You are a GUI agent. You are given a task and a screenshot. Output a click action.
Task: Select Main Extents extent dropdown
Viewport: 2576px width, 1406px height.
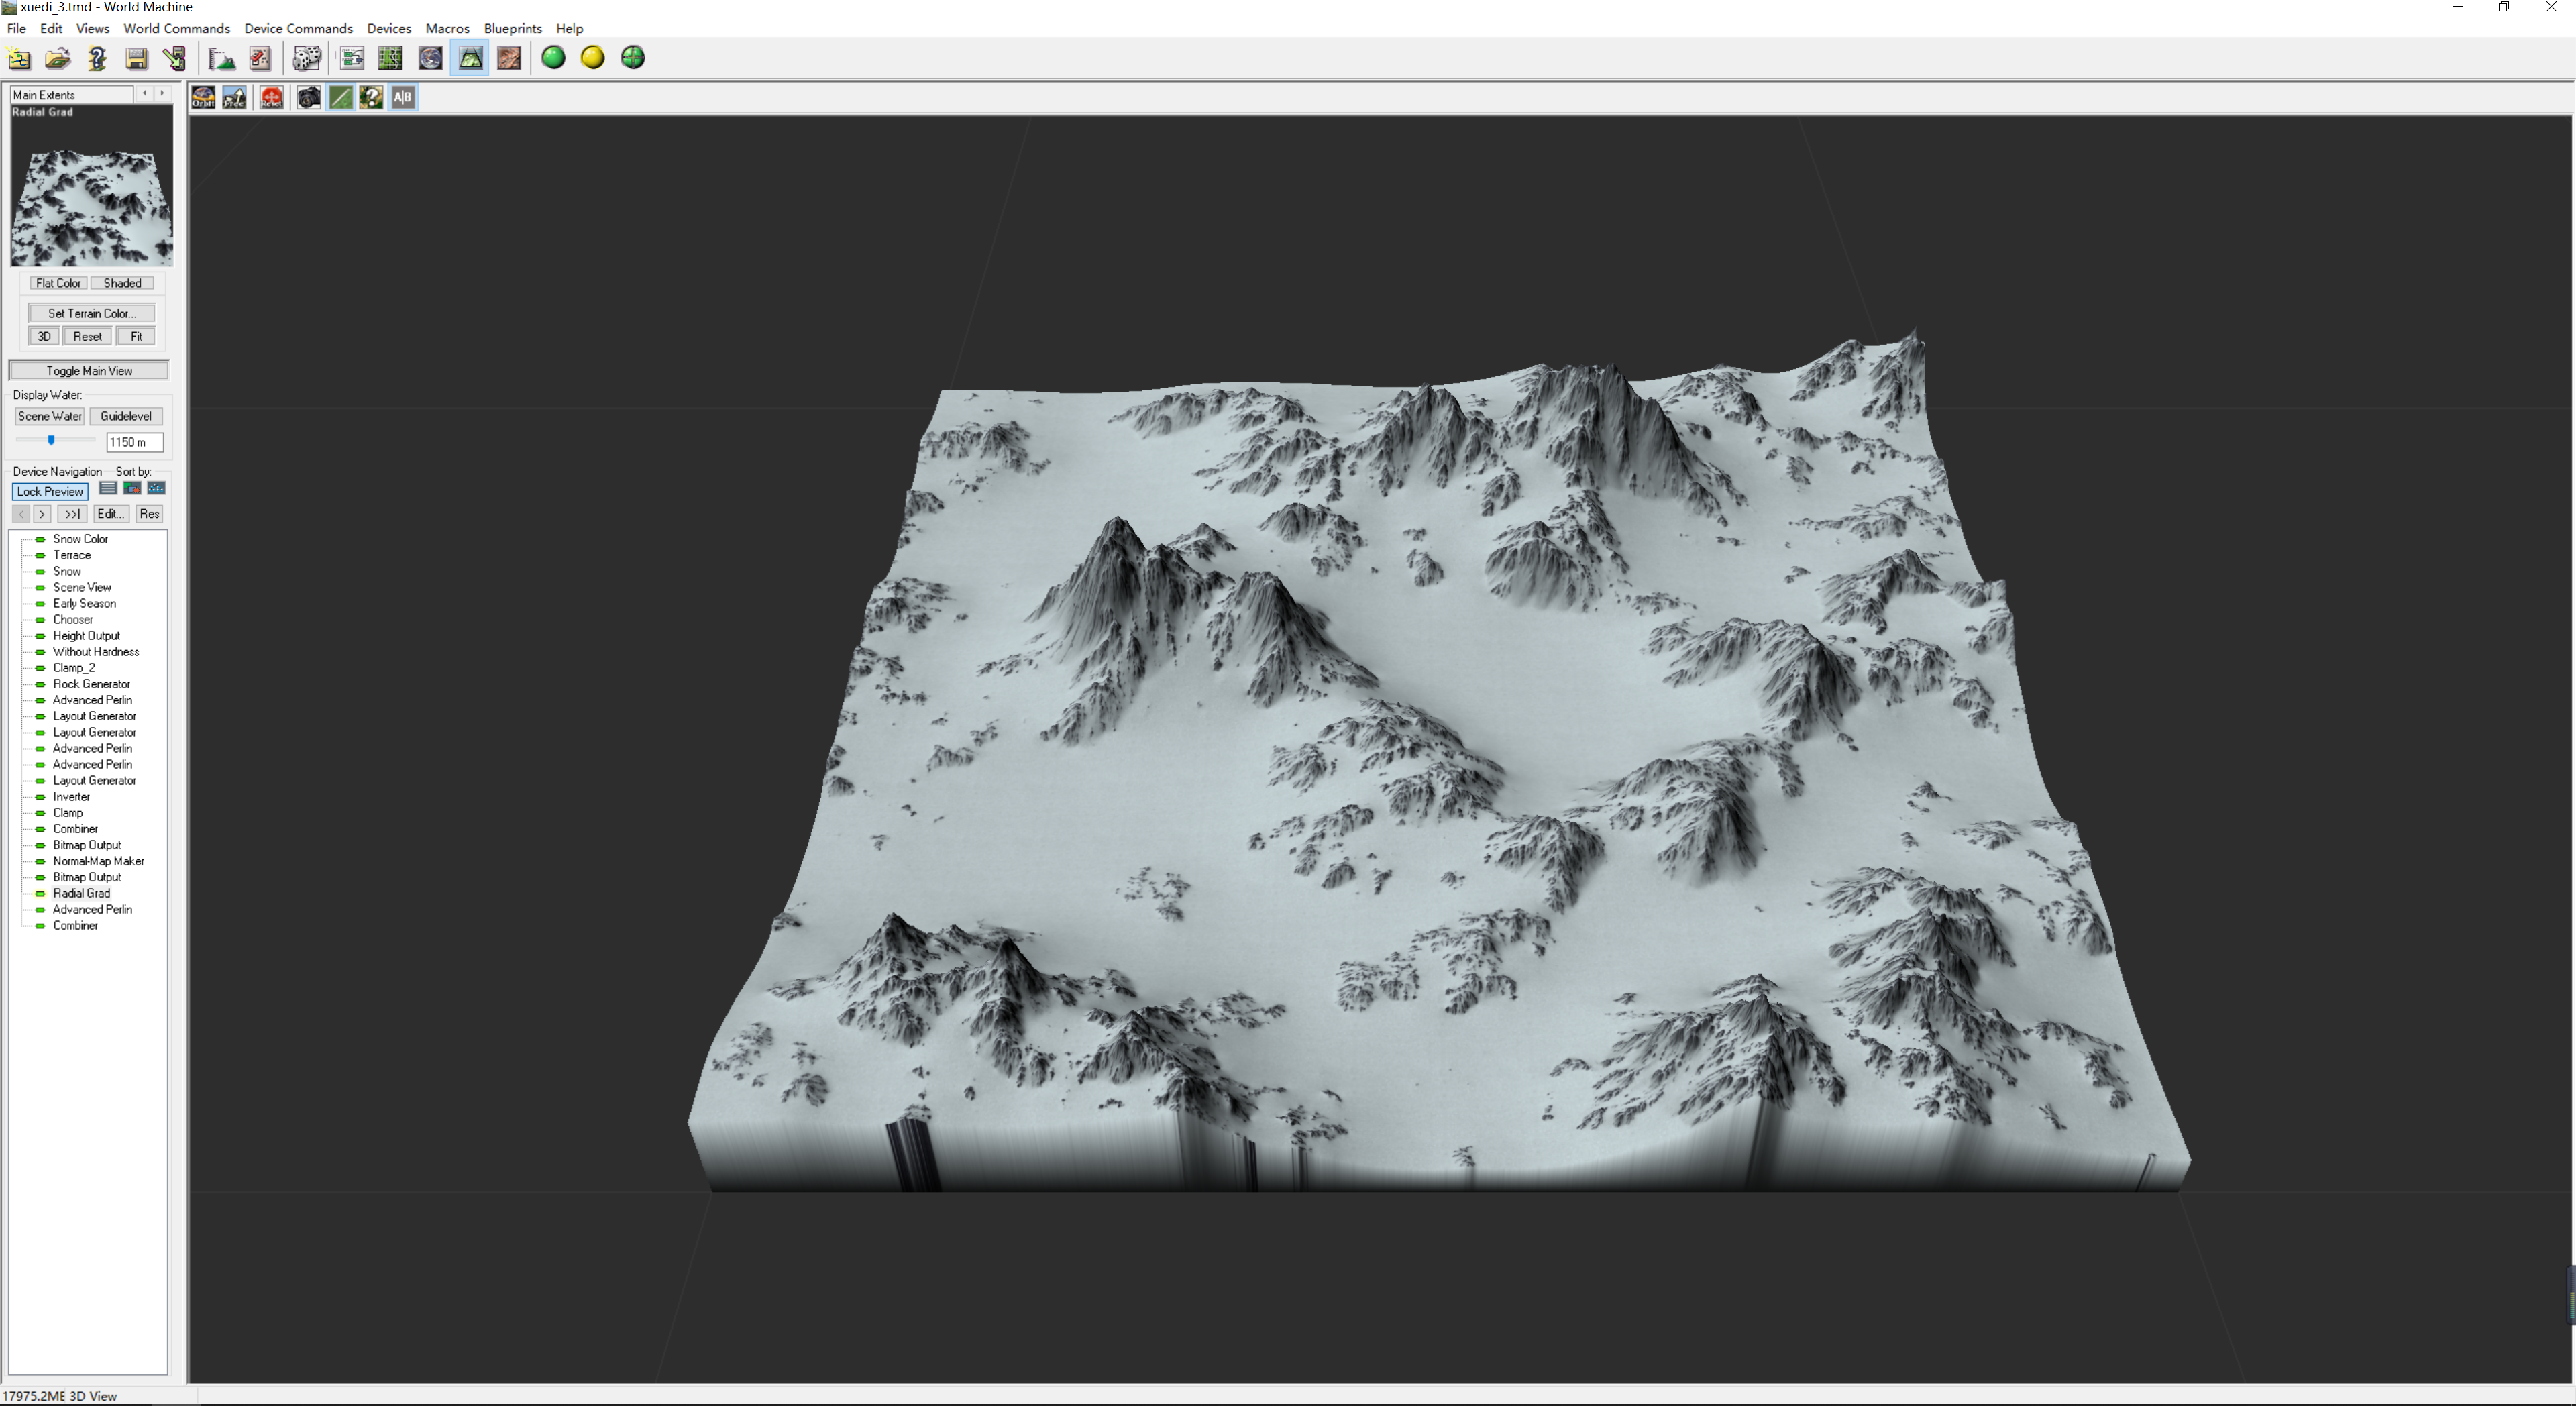71,94
